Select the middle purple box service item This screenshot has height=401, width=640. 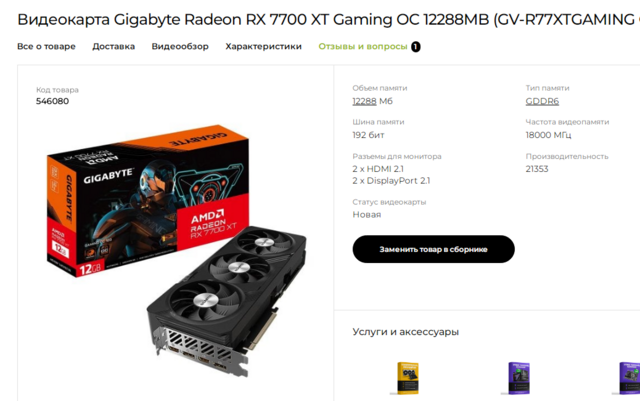(518, 378)
